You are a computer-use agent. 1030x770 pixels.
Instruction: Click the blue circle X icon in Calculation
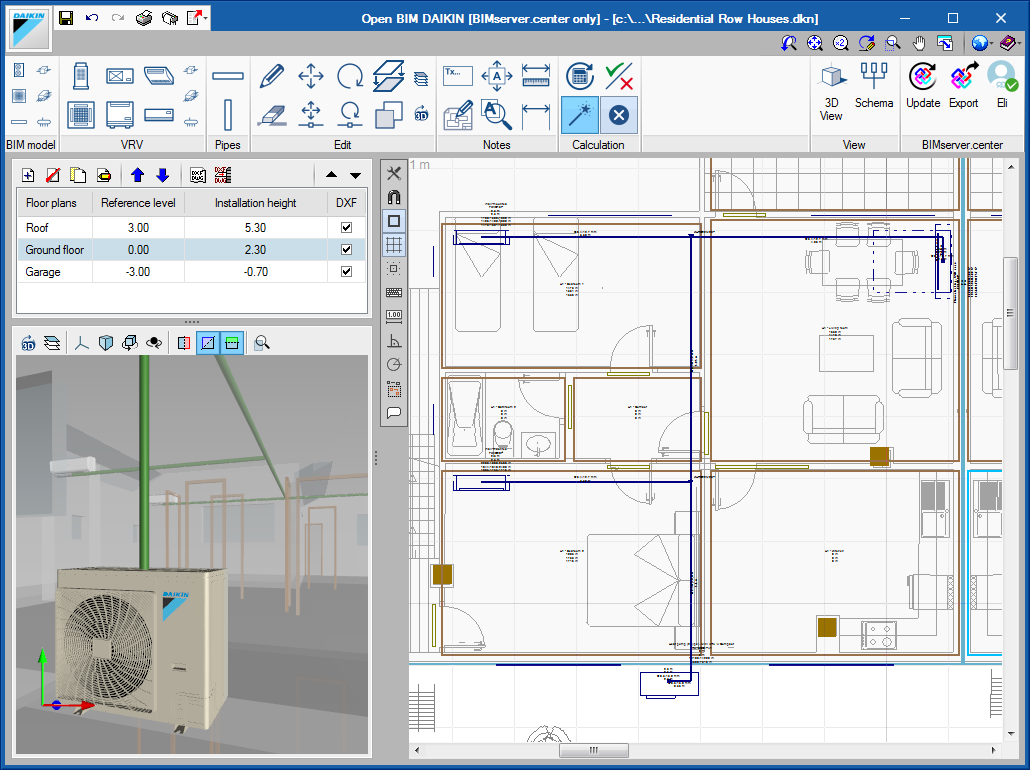[x=618, y=115]
